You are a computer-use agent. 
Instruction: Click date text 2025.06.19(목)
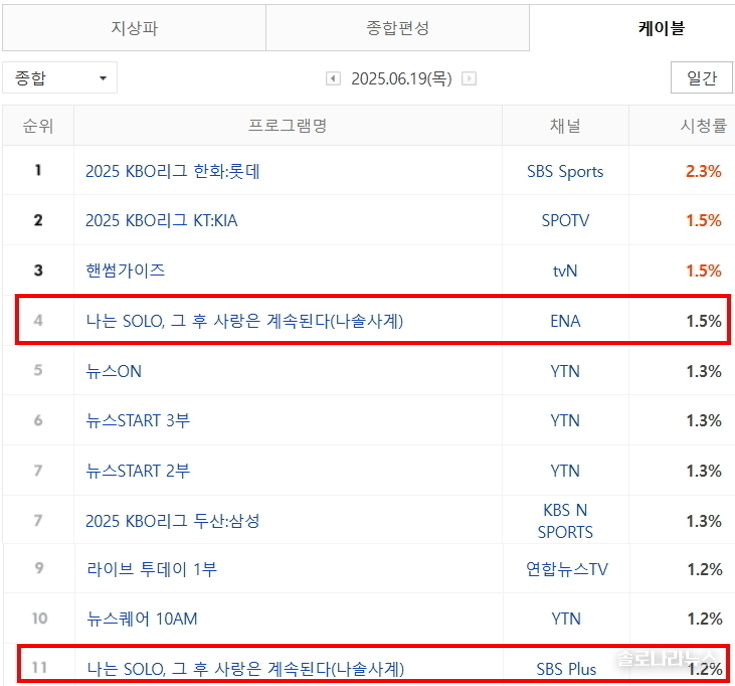pos(402,78)
